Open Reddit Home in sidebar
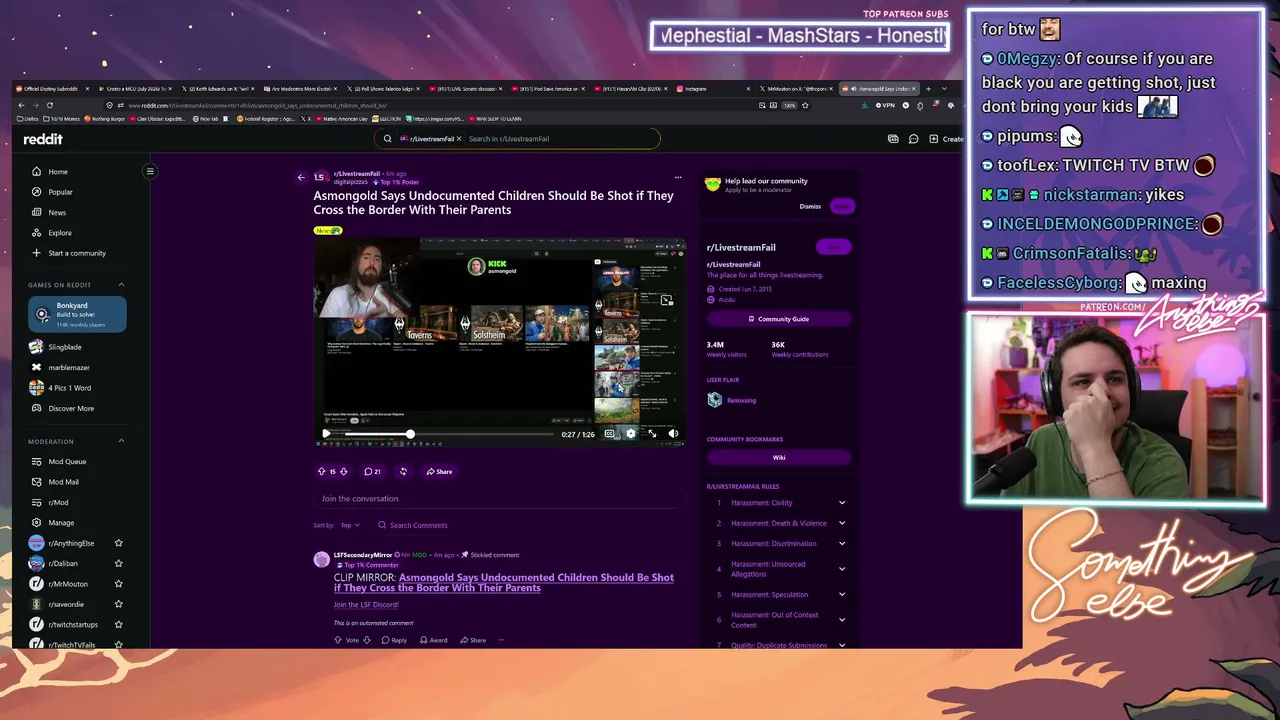The width and height of the screenshot is (1280, 720). pos(58,172)
